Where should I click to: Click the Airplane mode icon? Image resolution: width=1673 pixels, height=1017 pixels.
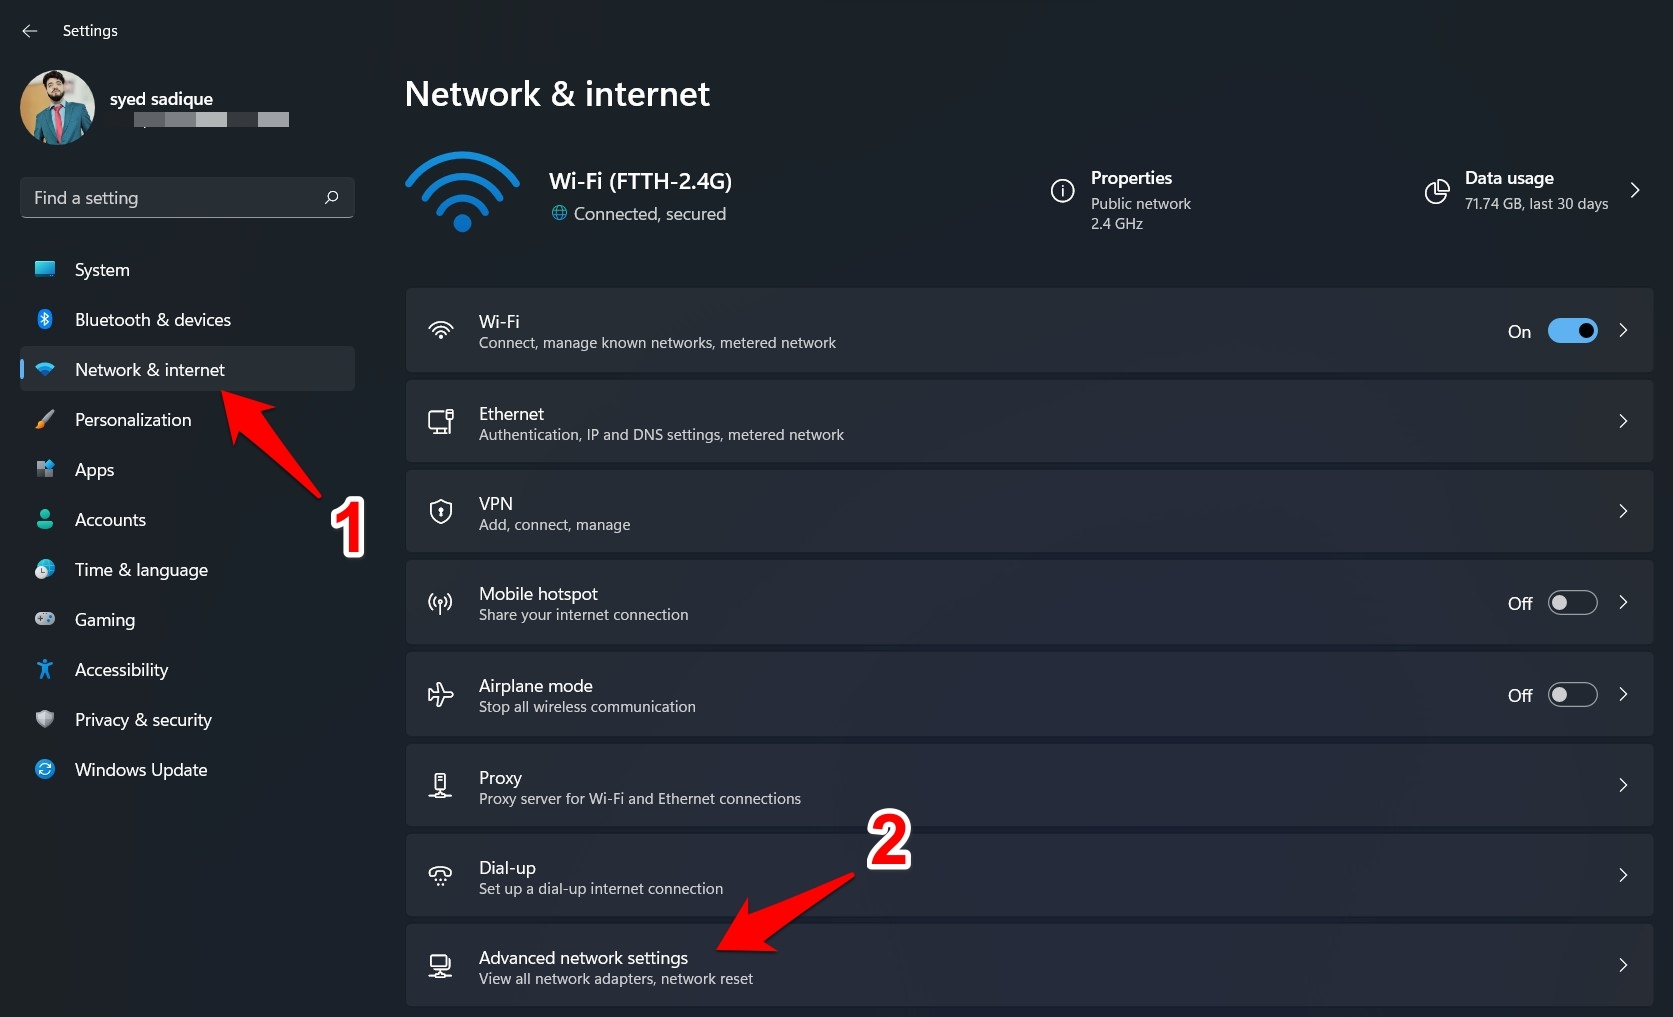pos(440,694)
